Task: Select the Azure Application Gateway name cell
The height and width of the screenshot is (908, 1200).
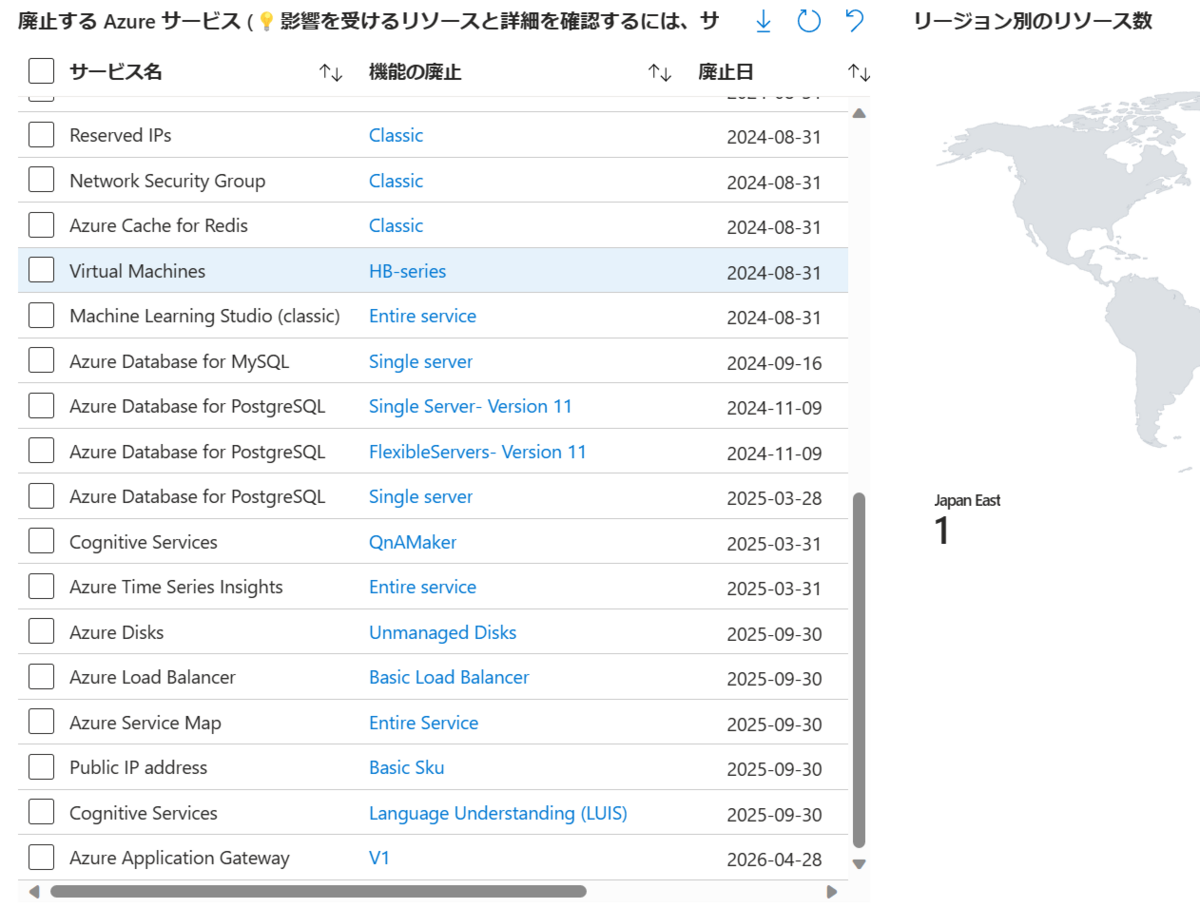Action: pyautogui.click(x=179, y=858)
